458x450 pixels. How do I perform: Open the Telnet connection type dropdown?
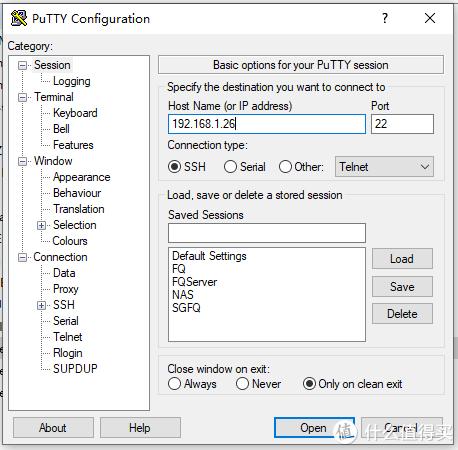point(384,166)
